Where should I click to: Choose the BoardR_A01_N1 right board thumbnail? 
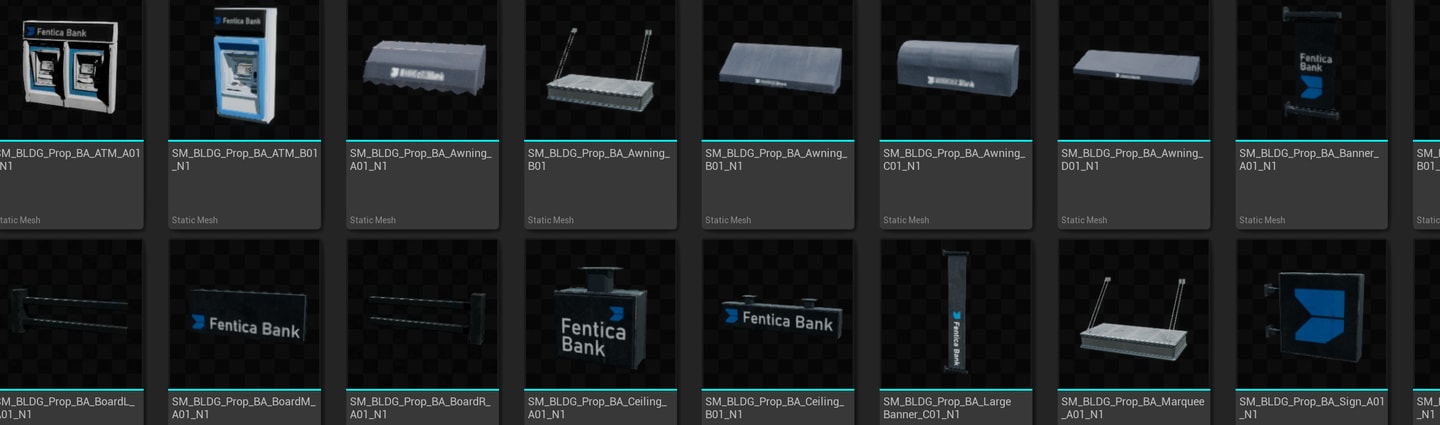click(x=423, y=313)
